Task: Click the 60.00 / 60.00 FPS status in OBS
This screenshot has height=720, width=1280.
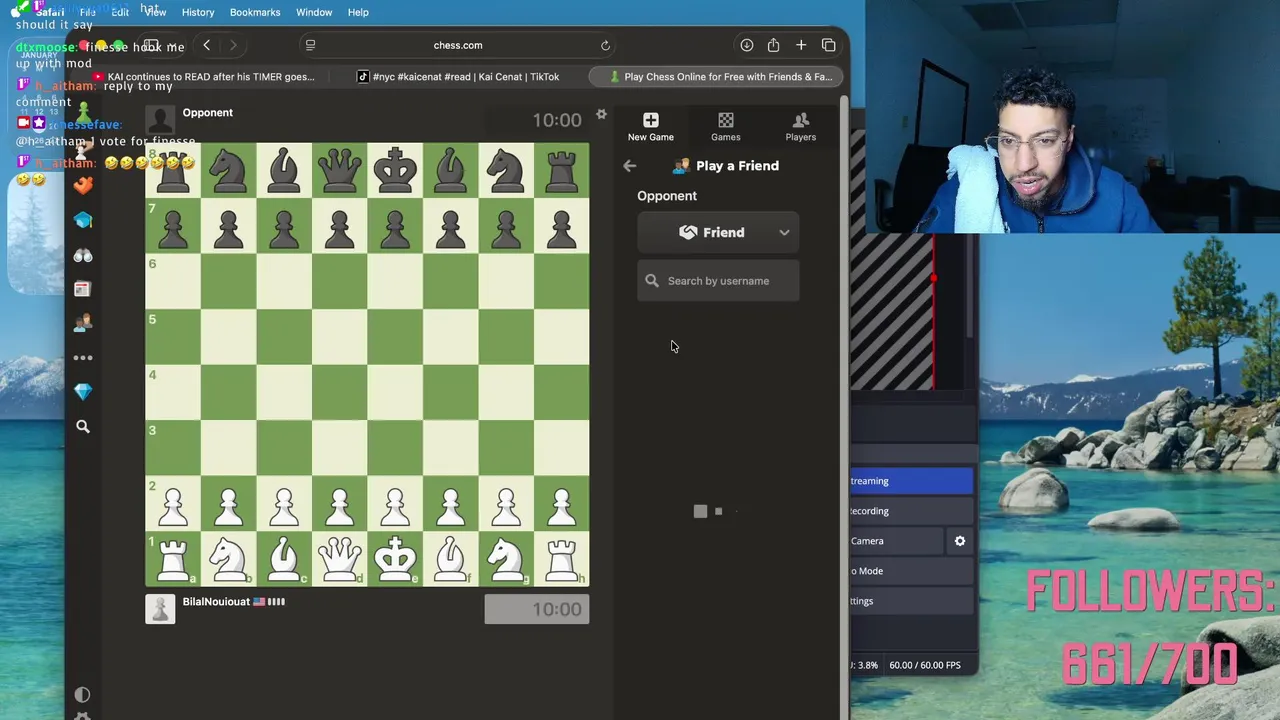Action: pos(925,665)
